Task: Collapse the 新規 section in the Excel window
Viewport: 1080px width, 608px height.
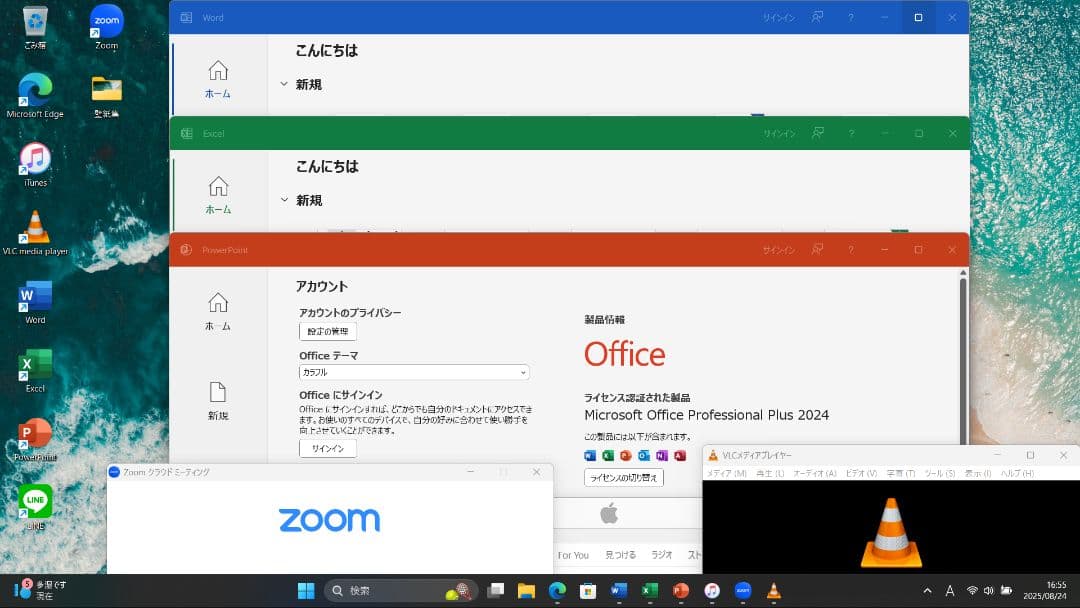Action: pyautogui.click(x=284, y=200)
